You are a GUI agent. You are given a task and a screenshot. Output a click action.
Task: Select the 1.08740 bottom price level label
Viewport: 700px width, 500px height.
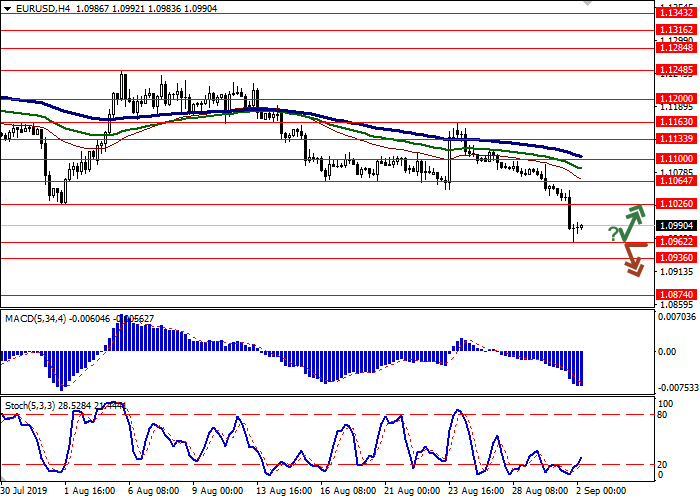(x=676, y=295)
